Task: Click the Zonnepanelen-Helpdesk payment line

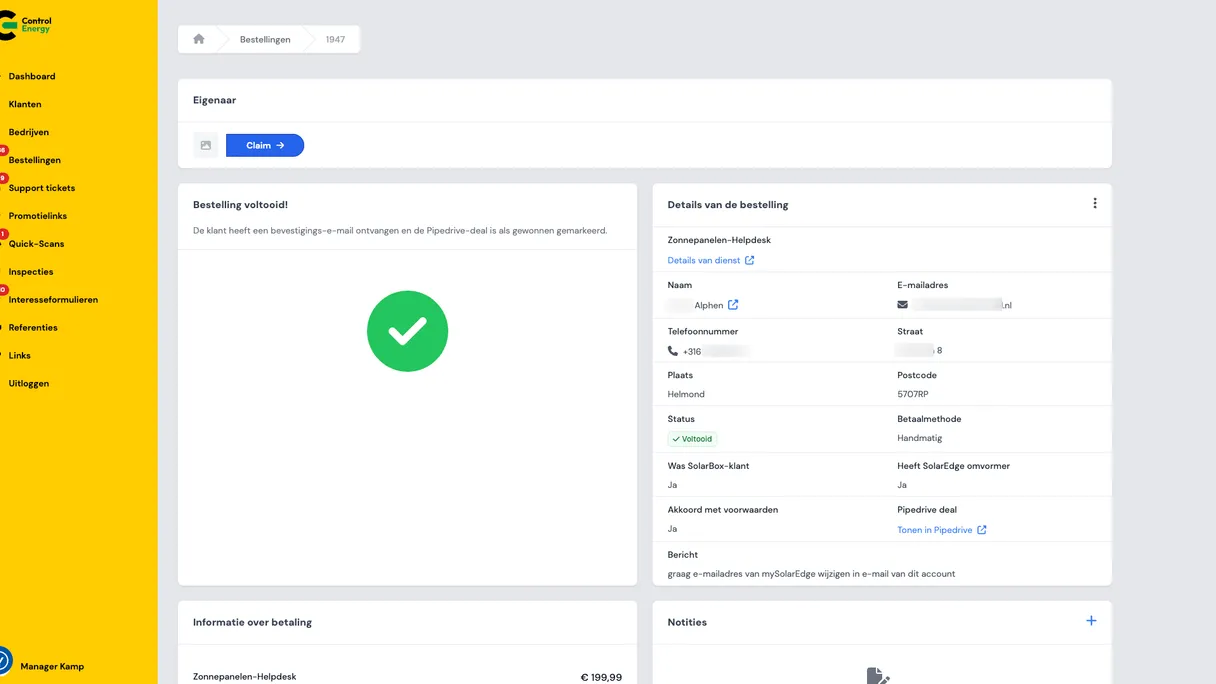Action: (x=244, y=677)
